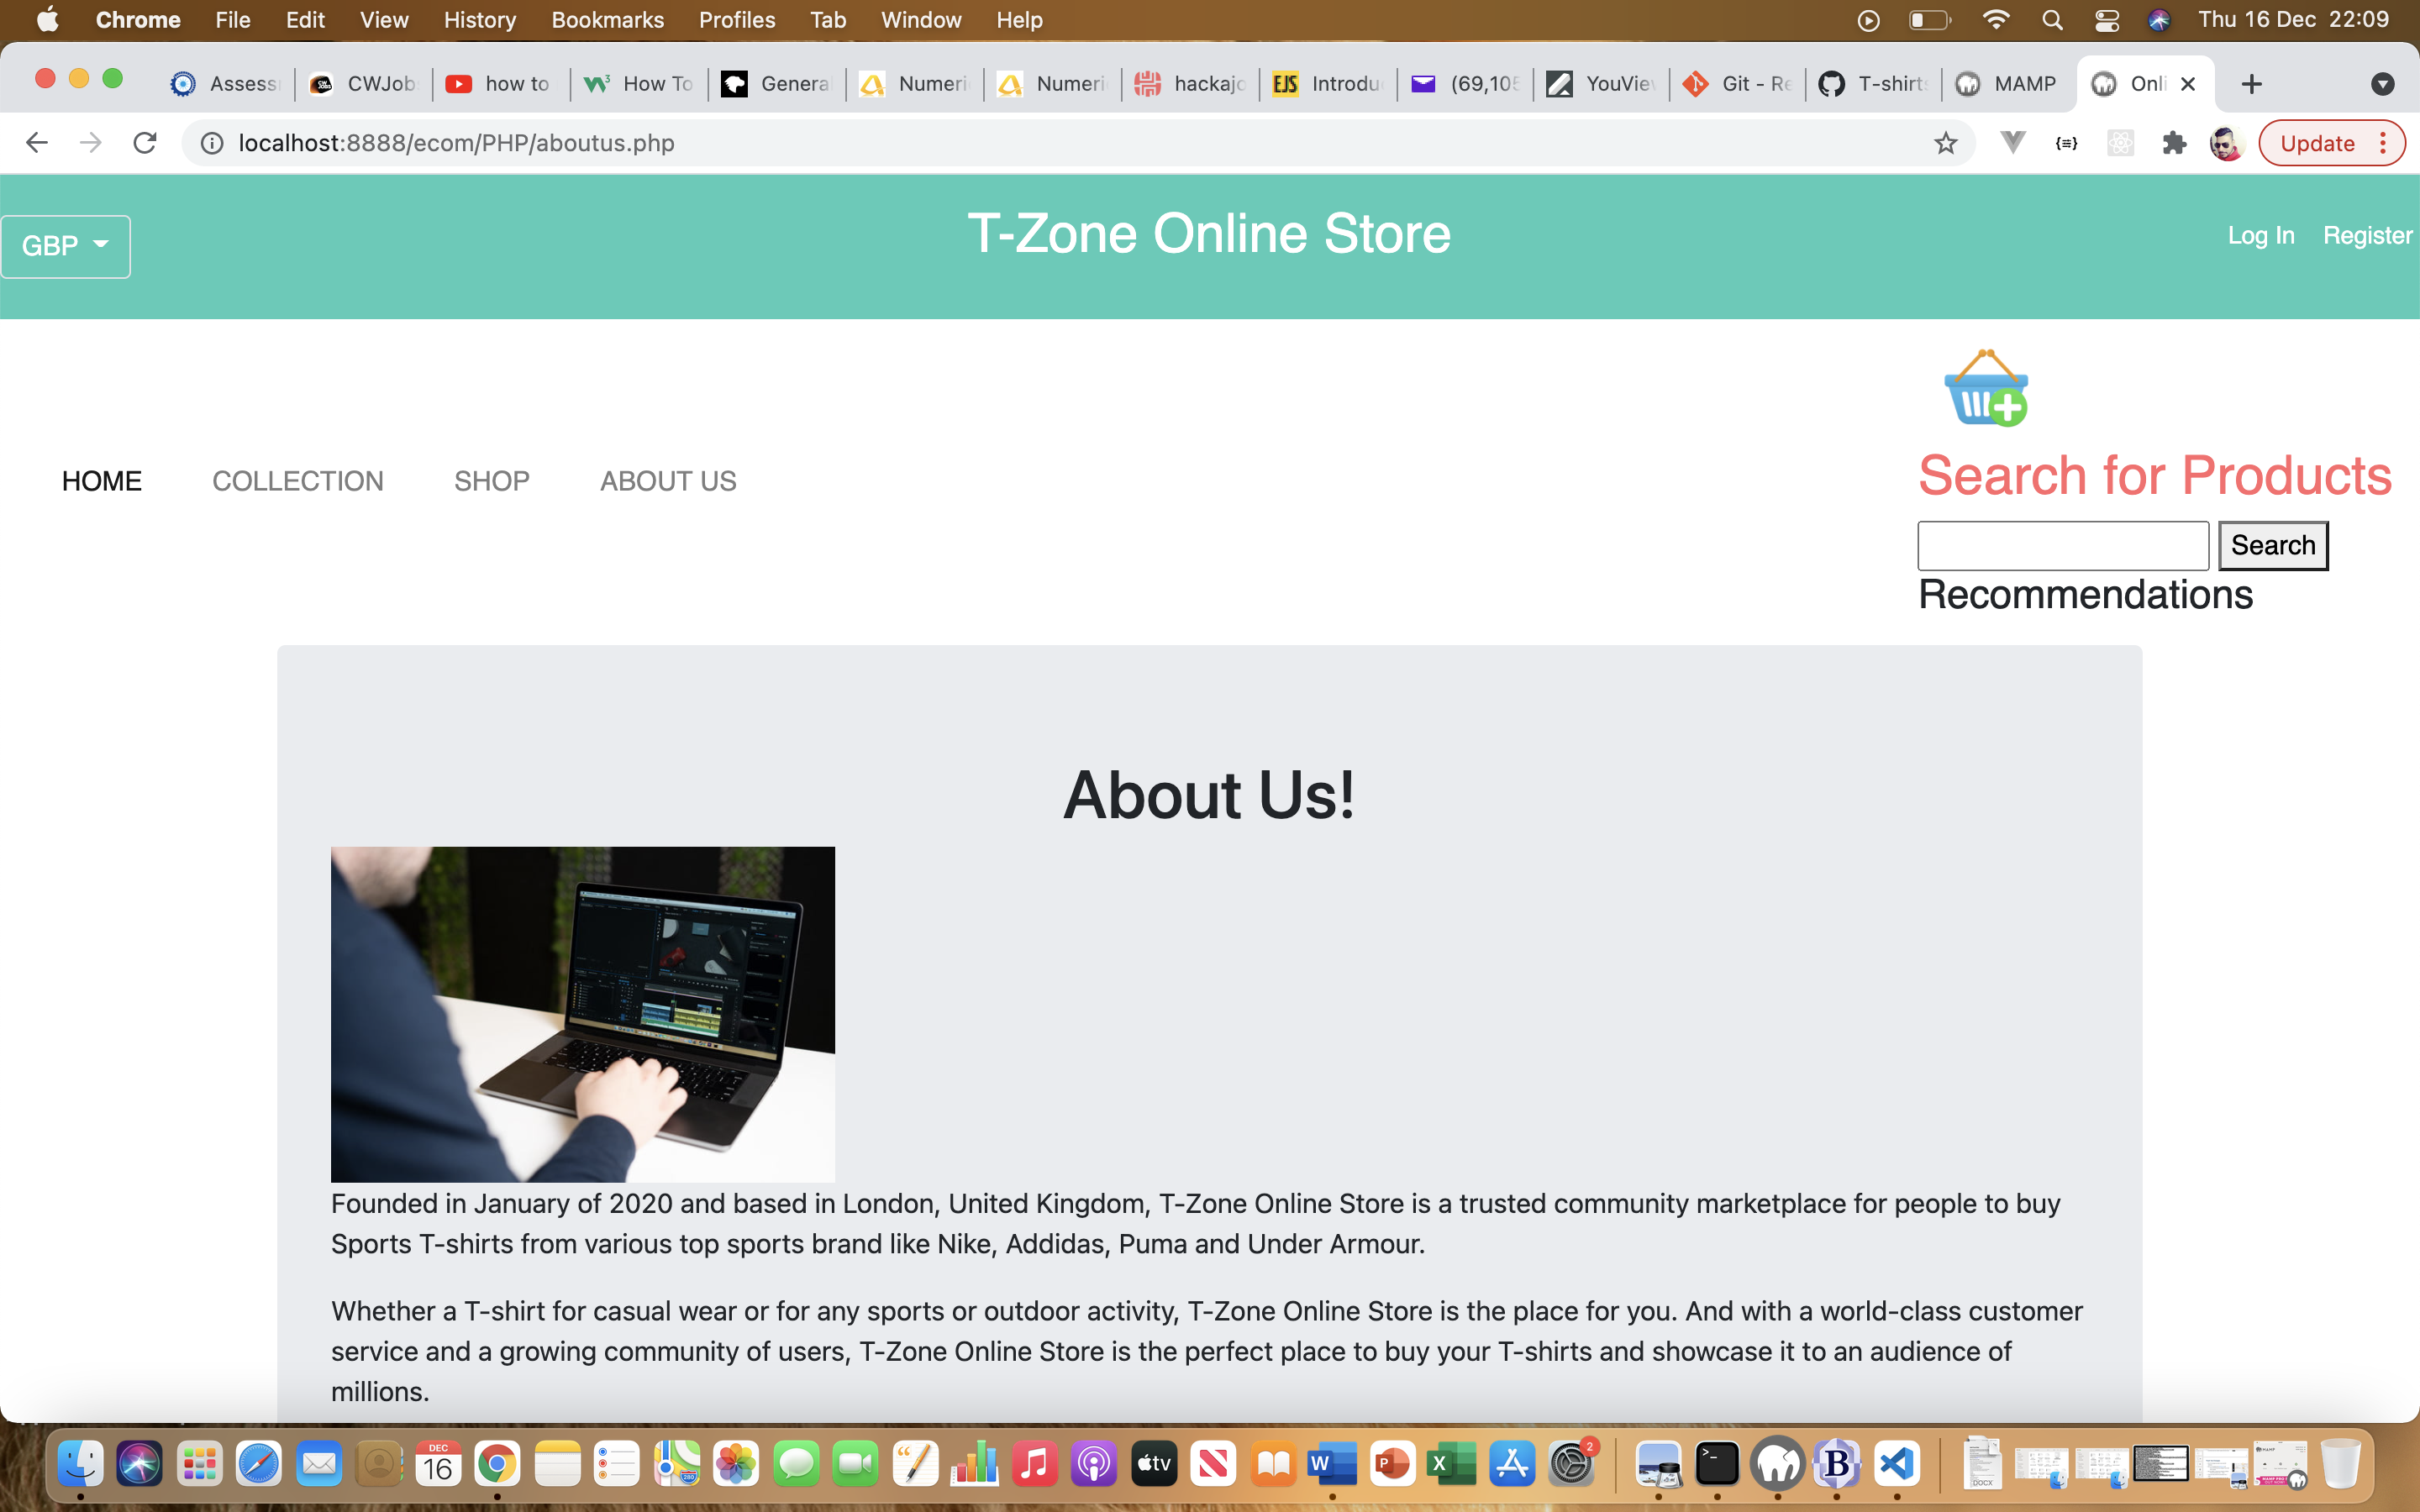Viewport: 2420px width, 1512px height.
Task: Reload the aboutus.php page
Action: 145,142
